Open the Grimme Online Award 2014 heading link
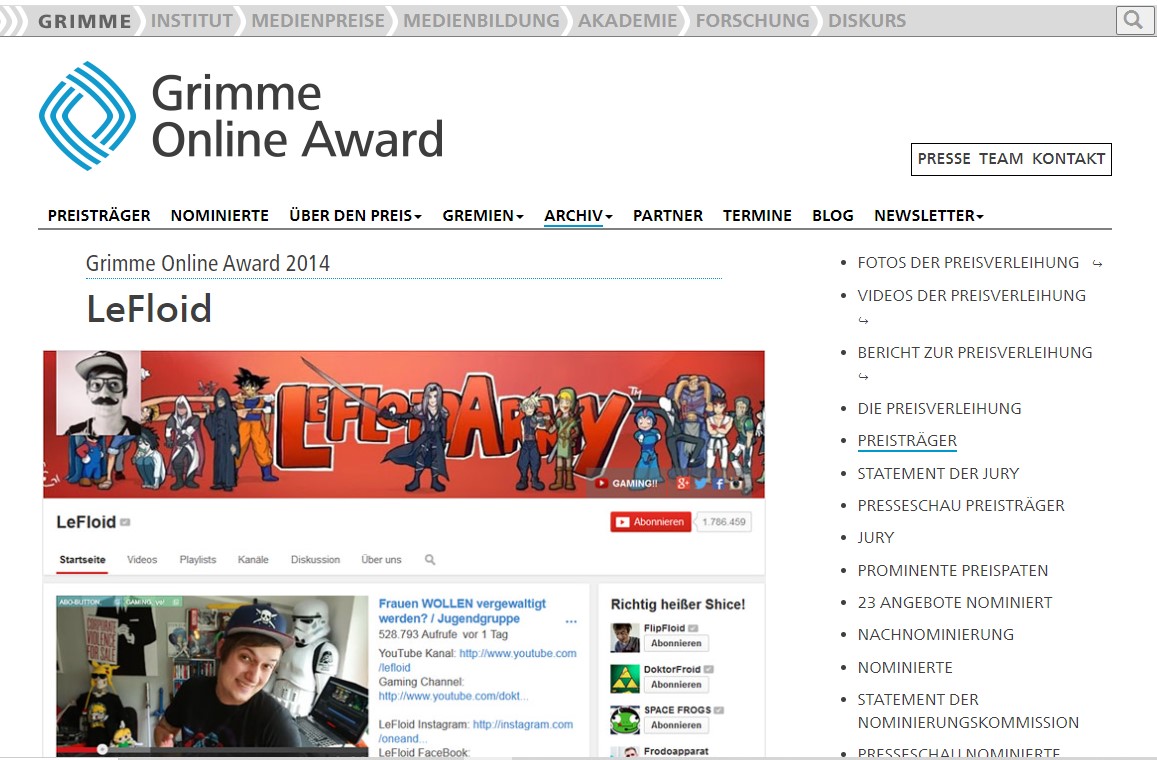 point(208,263)
